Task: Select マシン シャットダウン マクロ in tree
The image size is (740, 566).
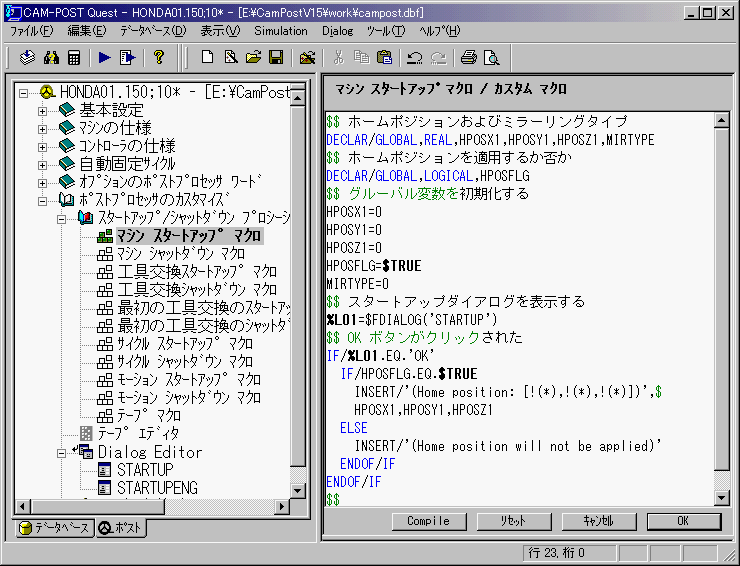Action: (181, 253)
